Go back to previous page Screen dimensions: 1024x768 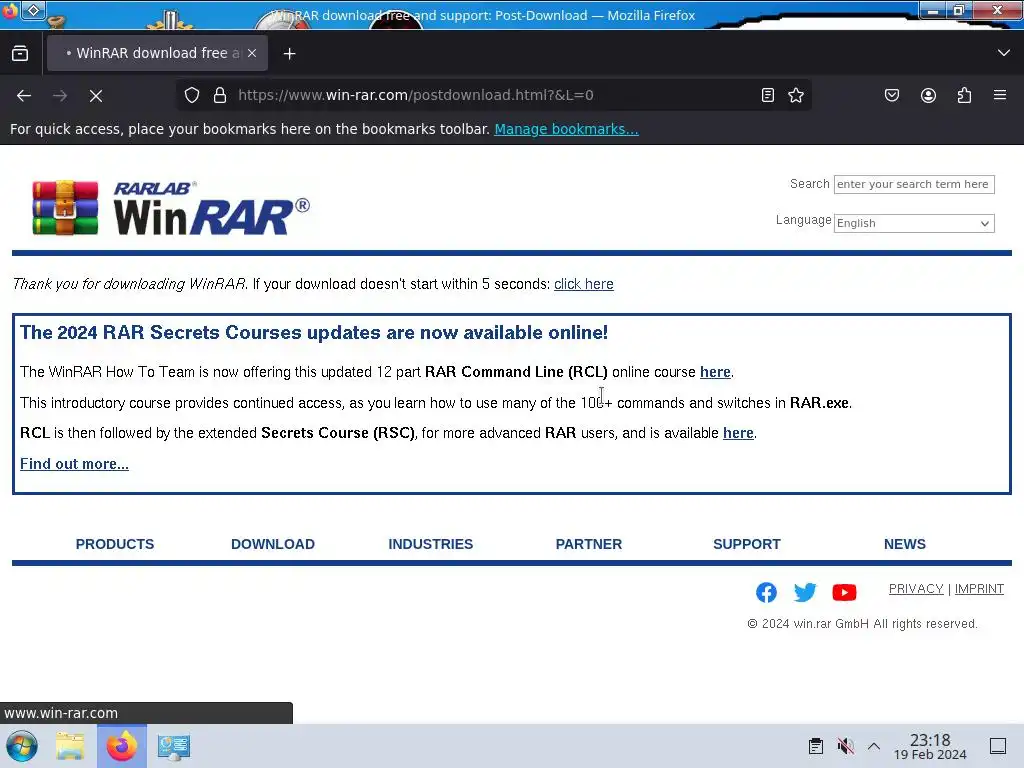pos(24,95)
